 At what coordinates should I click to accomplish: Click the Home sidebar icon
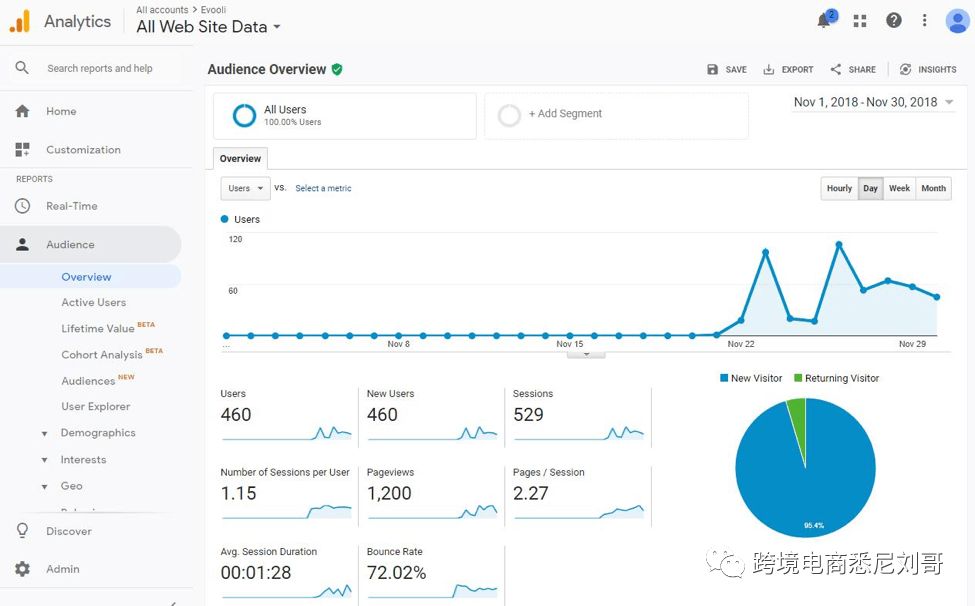click(22, 111)
